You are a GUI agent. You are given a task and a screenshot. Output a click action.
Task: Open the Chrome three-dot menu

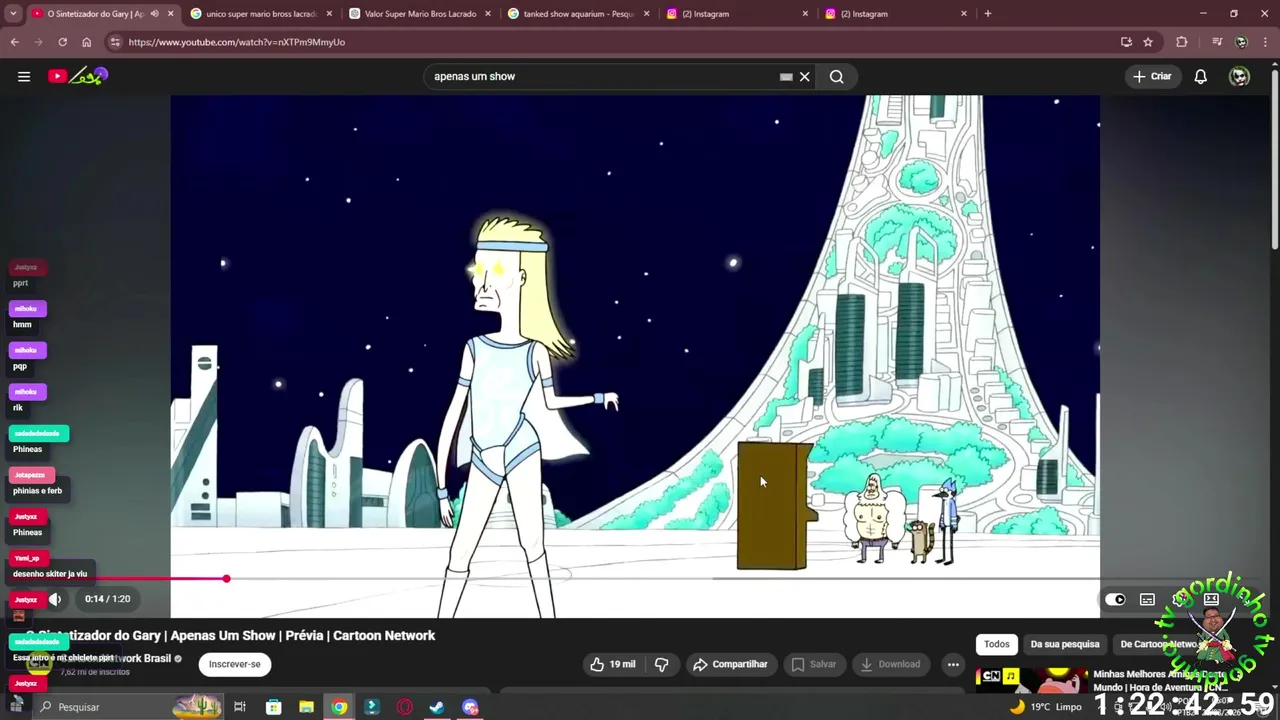pyautogui.click(x=1267, y=42)
